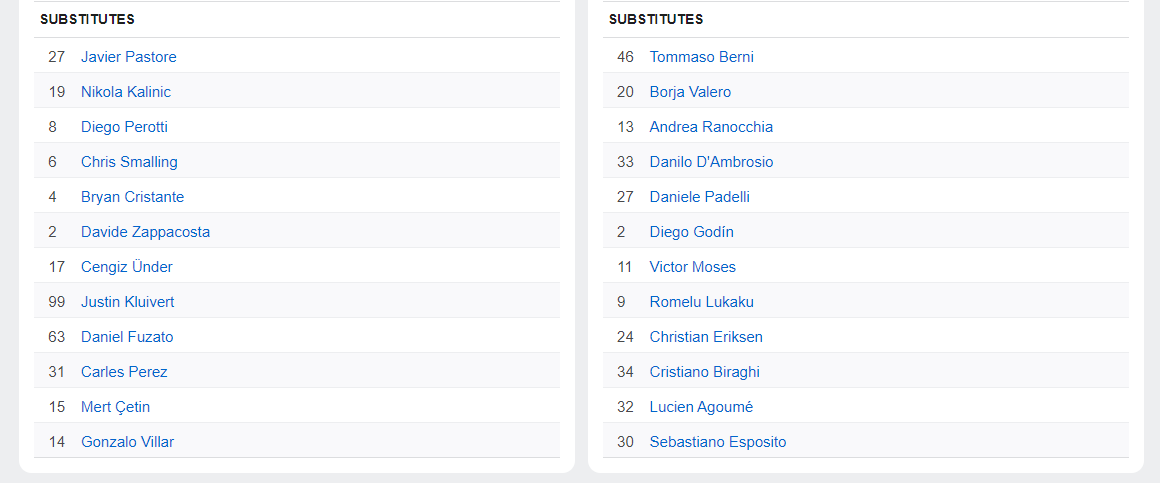Screen dimensions: 1160x483
Task: Open Javier Pastore's player page
Action: click(128, 57)
